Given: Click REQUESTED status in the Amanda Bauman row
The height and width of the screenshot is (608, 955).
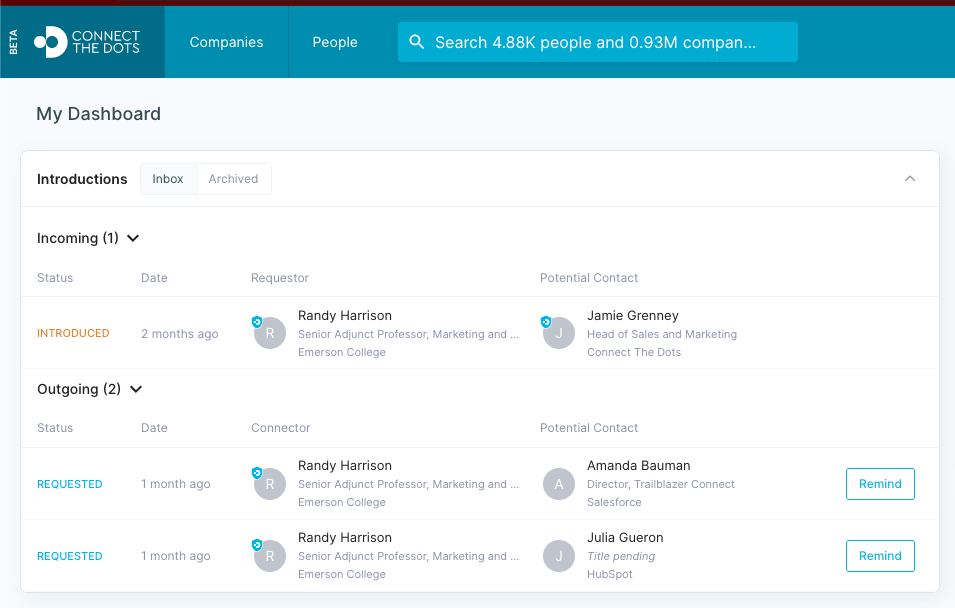Looking at the screenshot, I should 69,484.
